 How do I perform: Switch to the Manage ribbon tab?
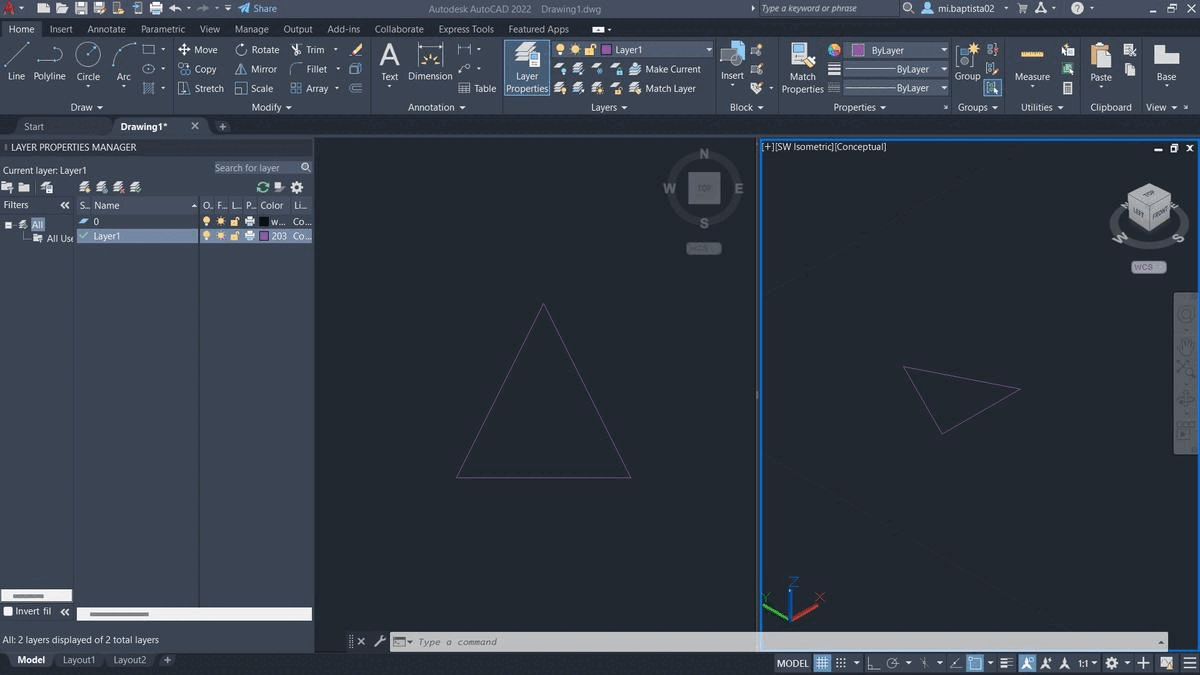tap(252, 29)
